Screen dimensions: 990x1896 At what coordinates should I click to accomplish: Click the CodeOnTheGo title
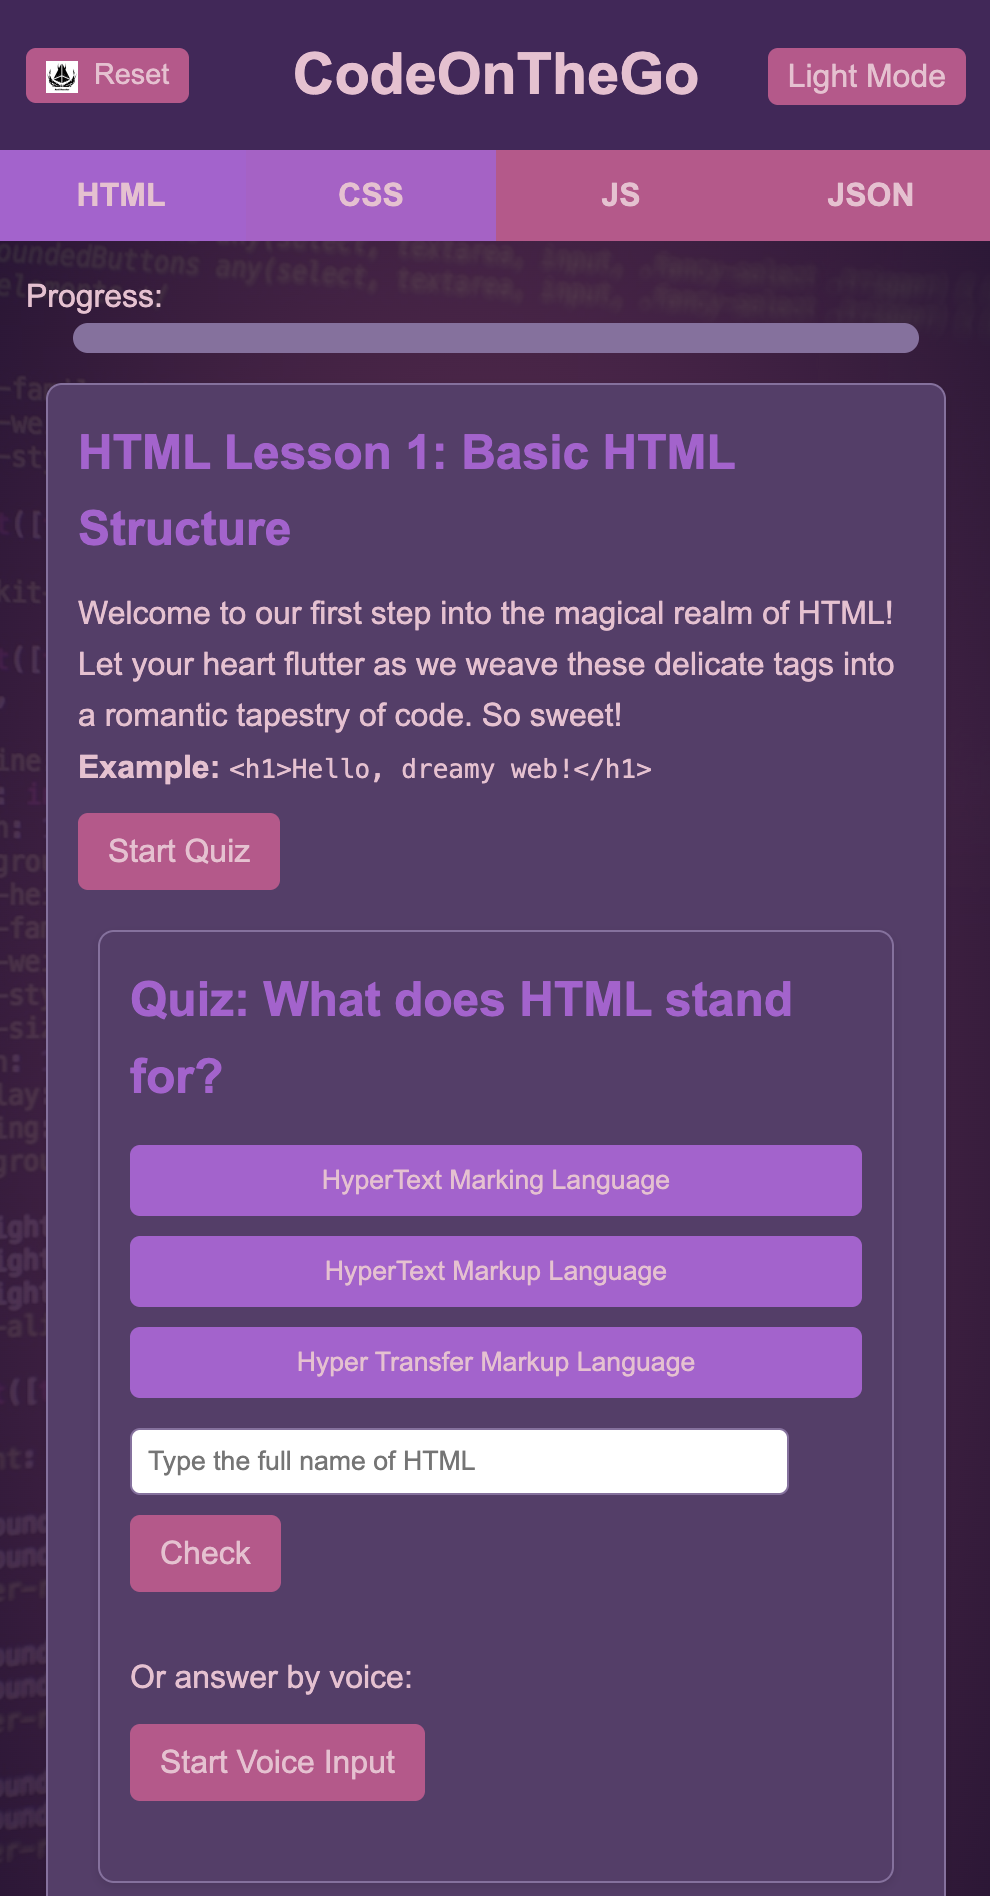pyautogui.click(x=495, y=75)
